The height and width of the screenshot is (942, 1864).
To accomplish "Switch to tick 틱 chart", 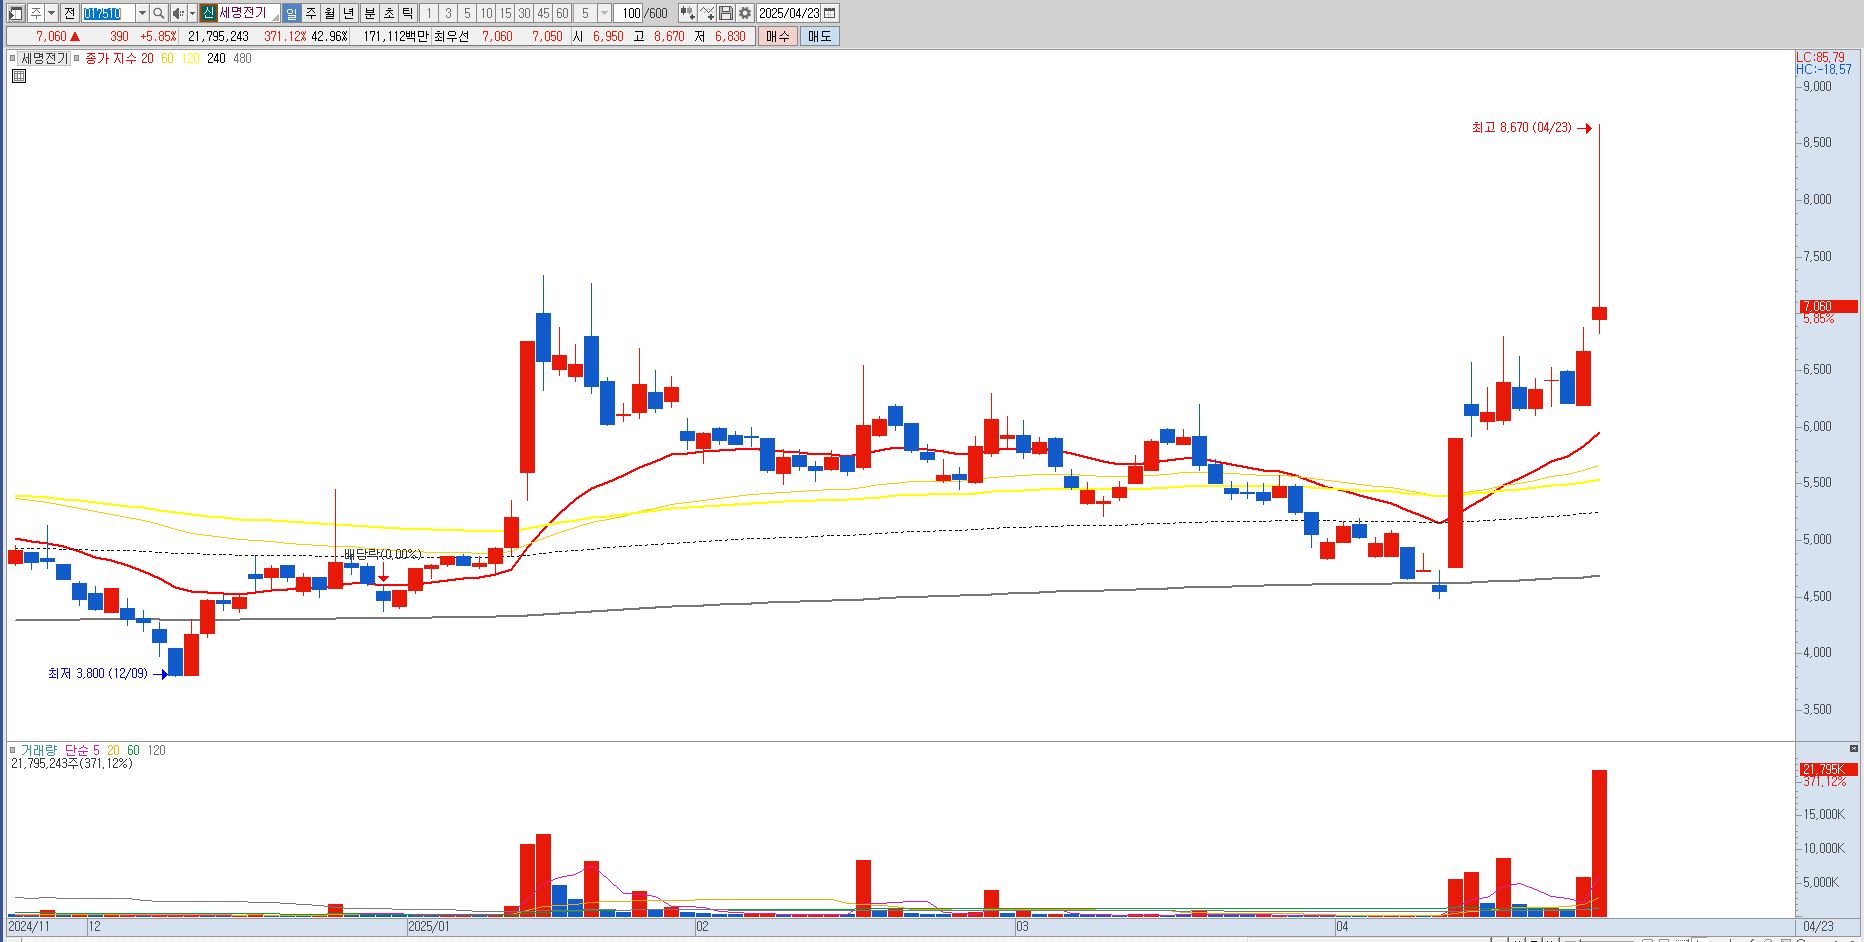I will tap(407, 13).
